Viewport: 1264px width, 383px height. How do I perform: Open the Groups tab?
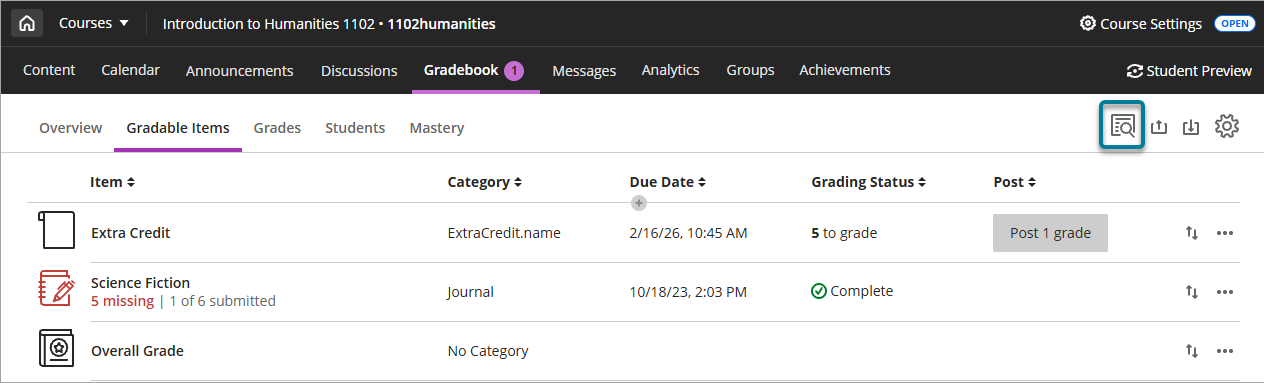pyautogui.click(x=750, y=70)
